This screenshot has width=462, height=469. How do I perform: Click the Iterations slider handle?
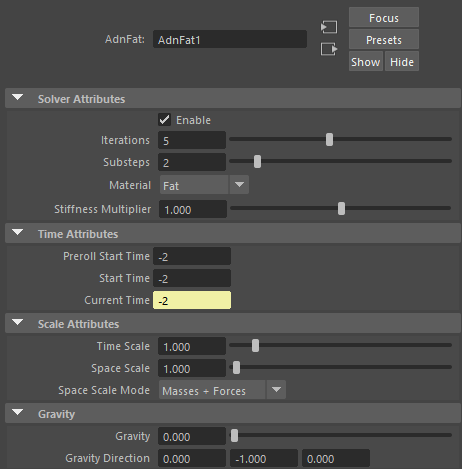tap(329, 140)
